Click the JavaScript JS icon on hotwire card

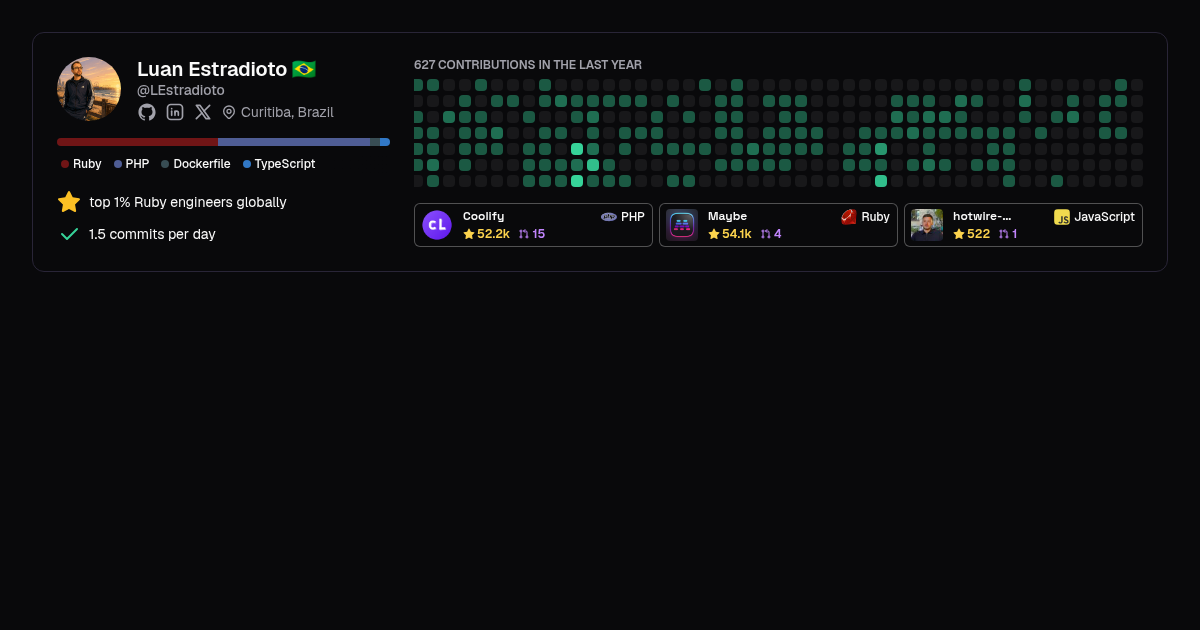[1062, 217]
